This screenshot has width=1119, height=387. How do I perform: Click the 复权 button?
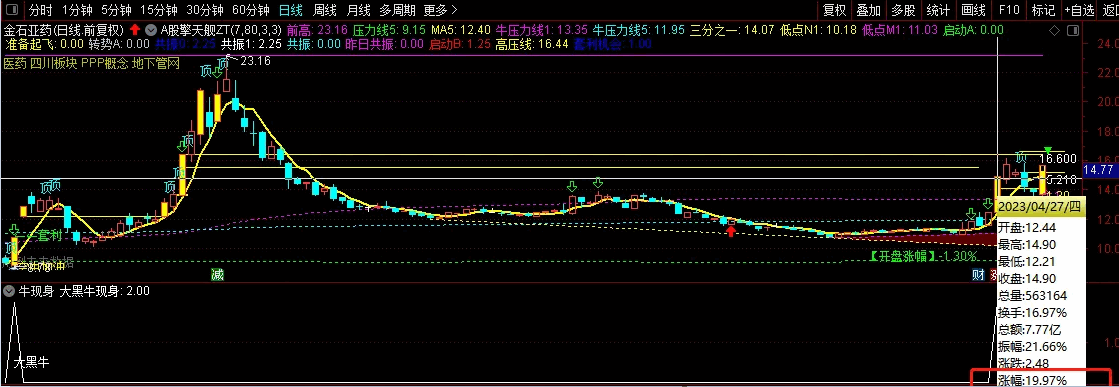tap(834, 10)
